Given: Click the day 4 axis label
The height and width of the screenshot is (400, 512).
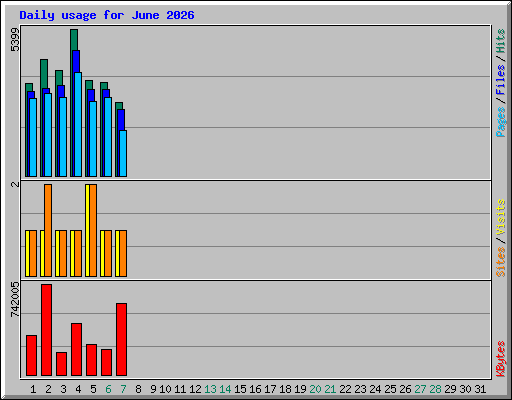Looking at the screenshot, I should coord(78,389).
